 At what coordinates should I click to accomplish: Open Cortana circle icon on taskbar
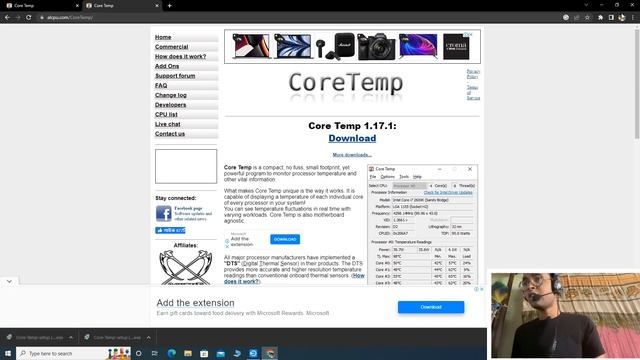point(139,353)
